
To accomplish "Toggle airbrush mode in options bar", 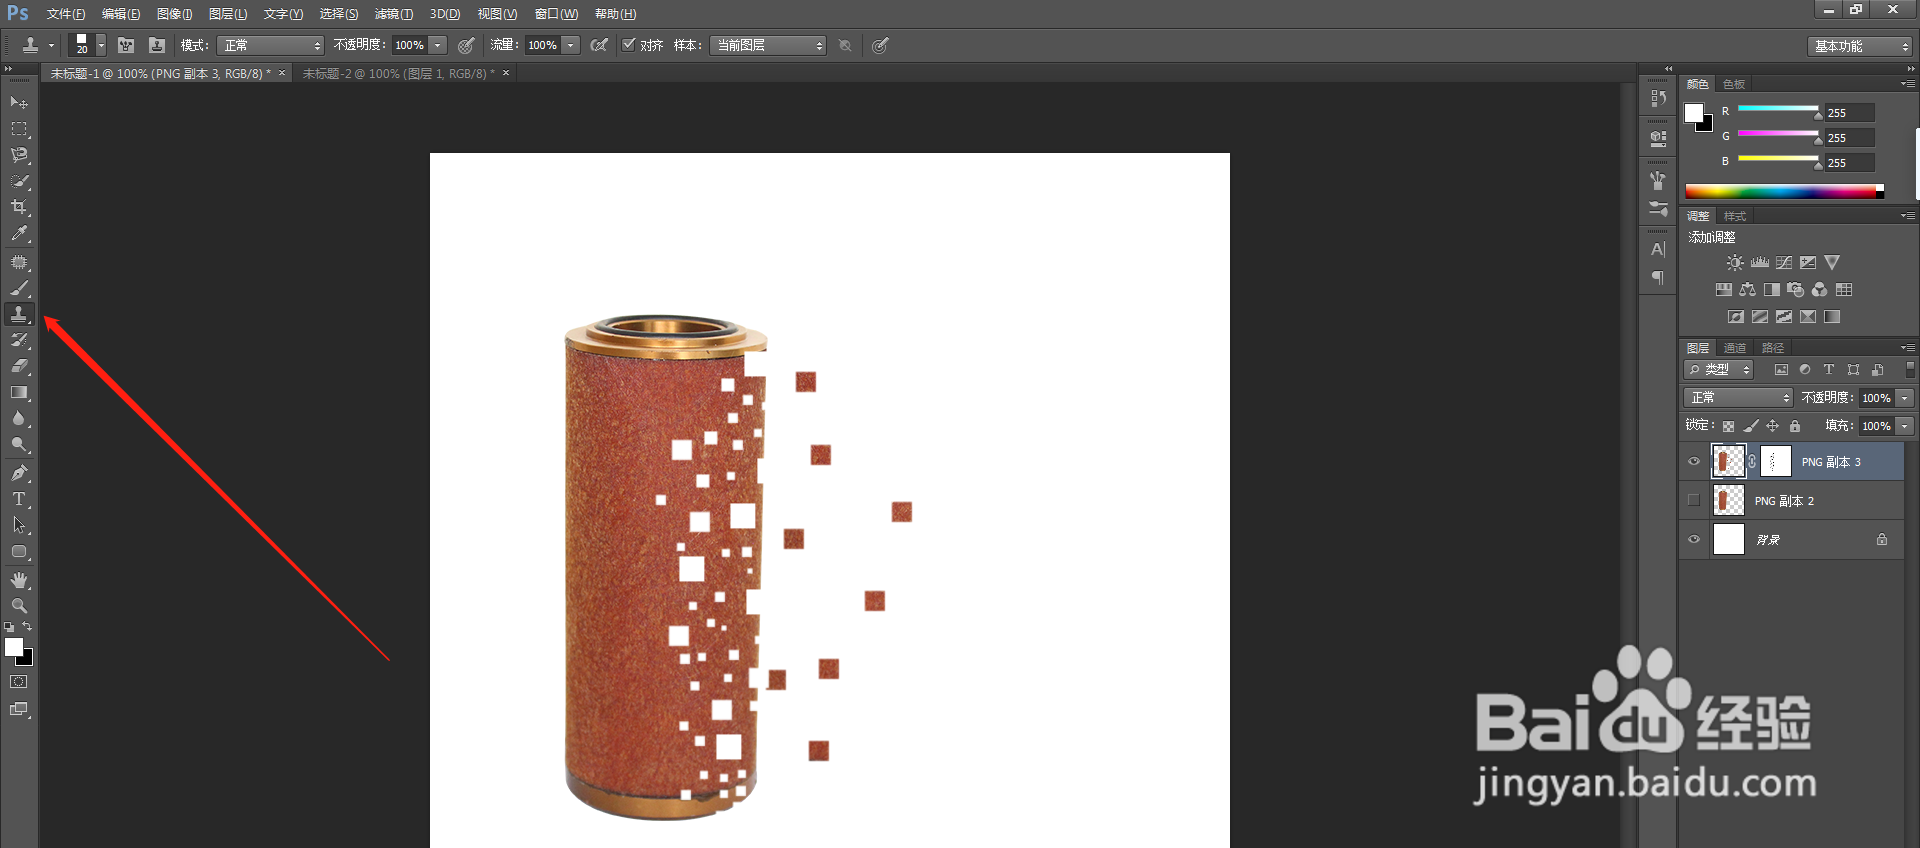I will (x=599, y=45).
